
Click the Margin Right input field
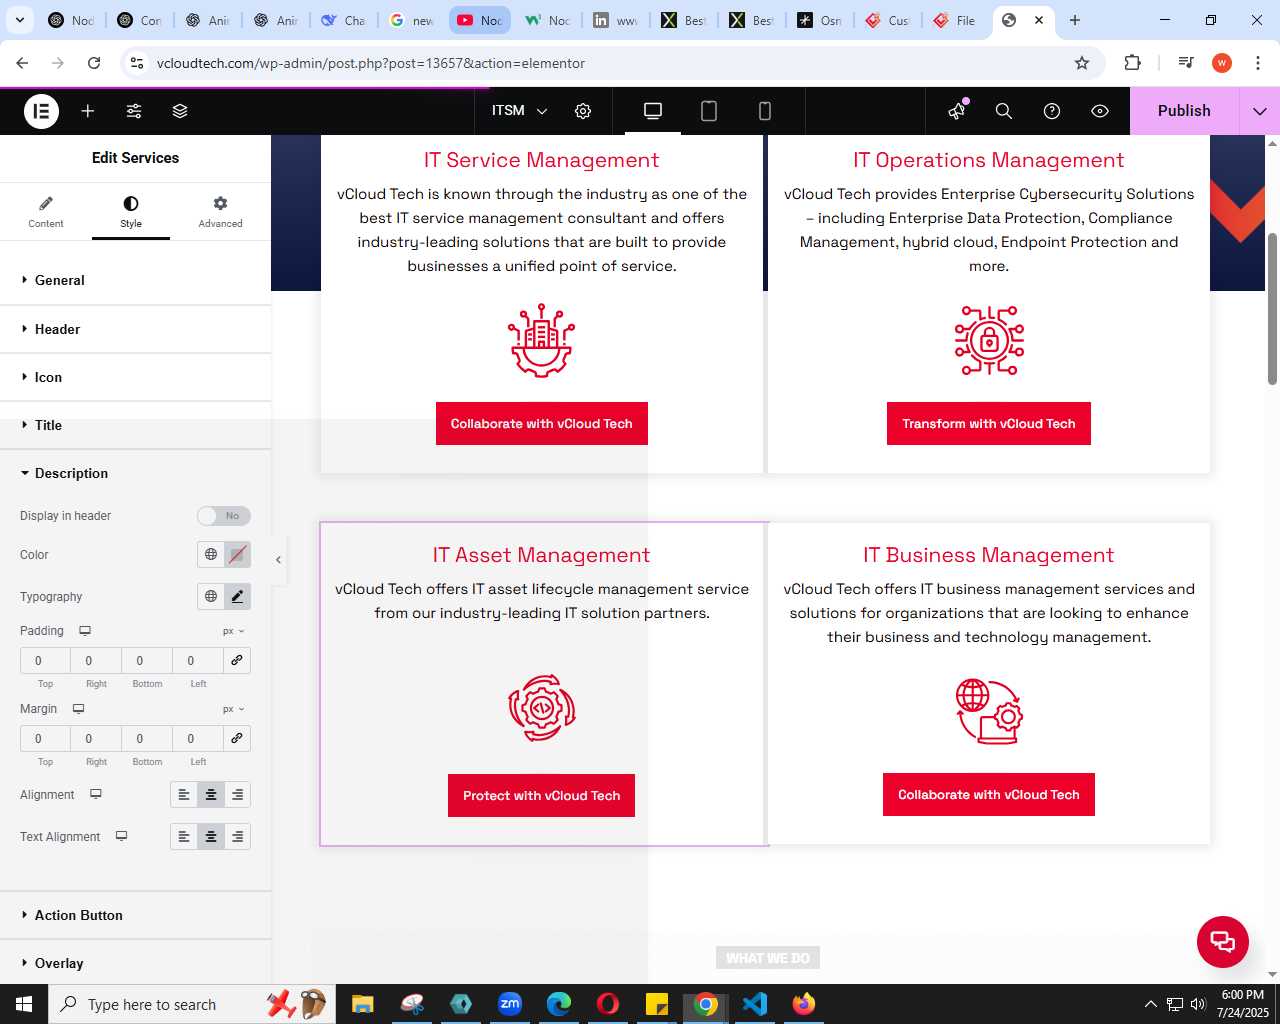(x=96, y=738)
